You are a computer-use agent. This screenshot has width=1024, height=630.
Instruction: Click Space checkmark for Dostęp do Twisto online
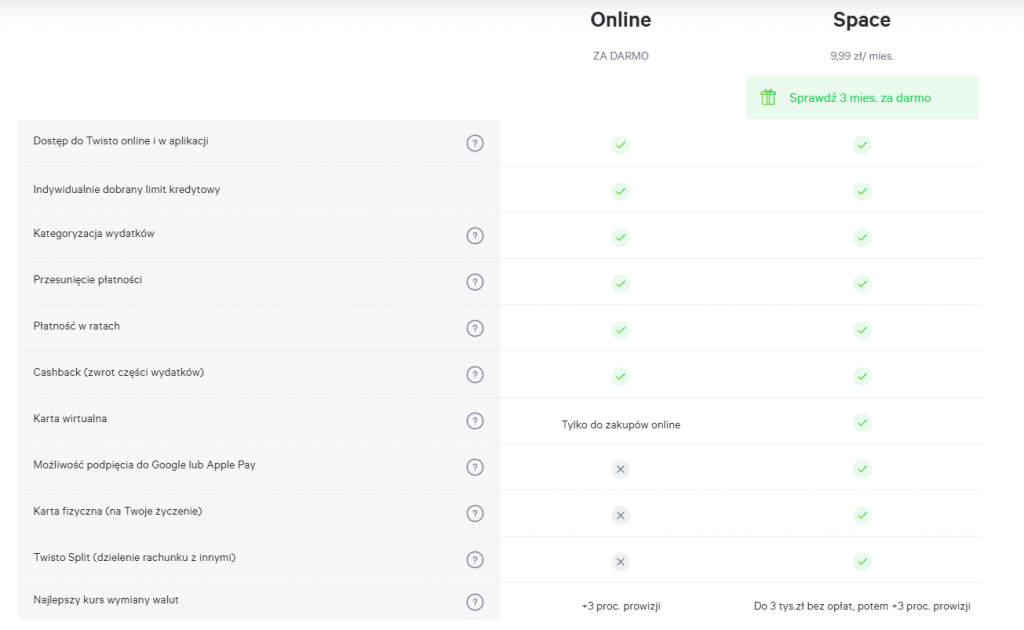coord(862,145)
